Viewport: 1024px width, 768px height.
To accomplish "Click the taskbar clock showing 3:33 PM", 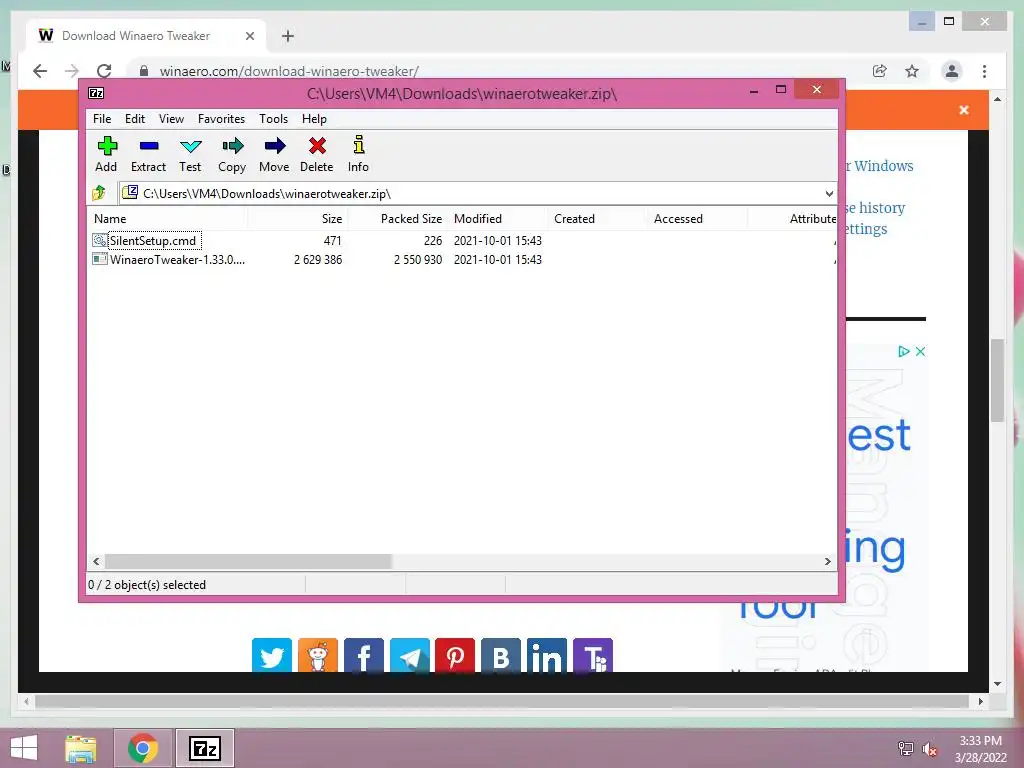I will tap(981, 749).
